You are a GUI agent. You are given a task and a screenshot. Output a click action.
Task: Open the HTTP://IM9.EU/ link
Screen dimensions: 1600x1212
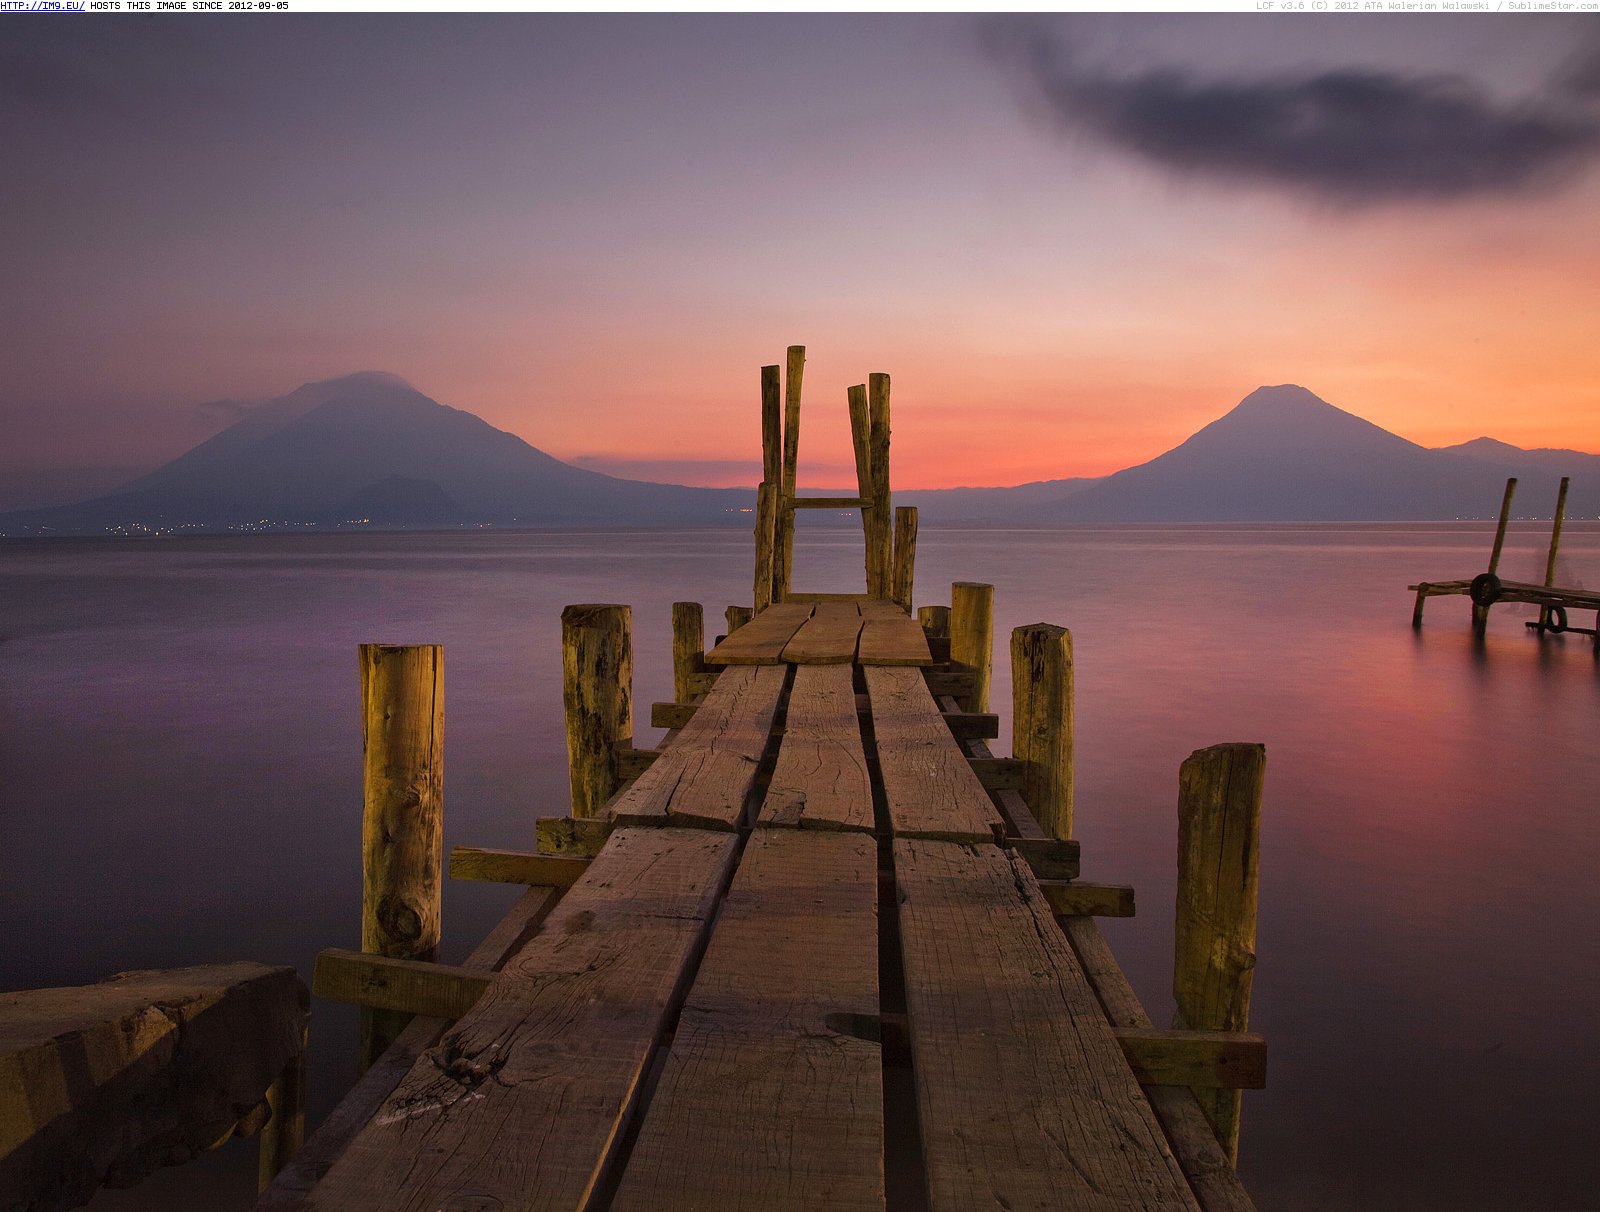[x=43, y=6]
